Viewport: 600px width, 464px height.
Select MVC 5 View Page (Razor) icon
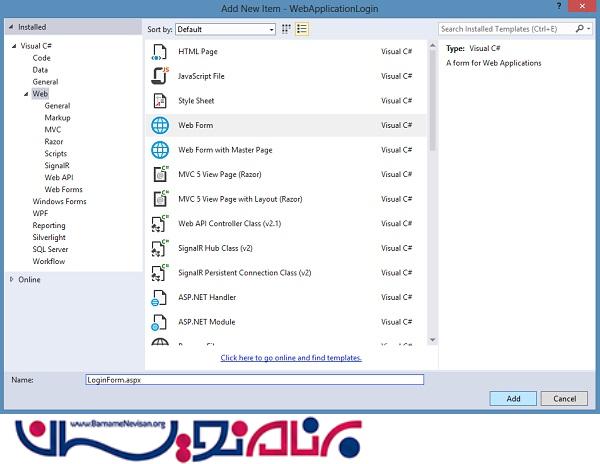159,174
